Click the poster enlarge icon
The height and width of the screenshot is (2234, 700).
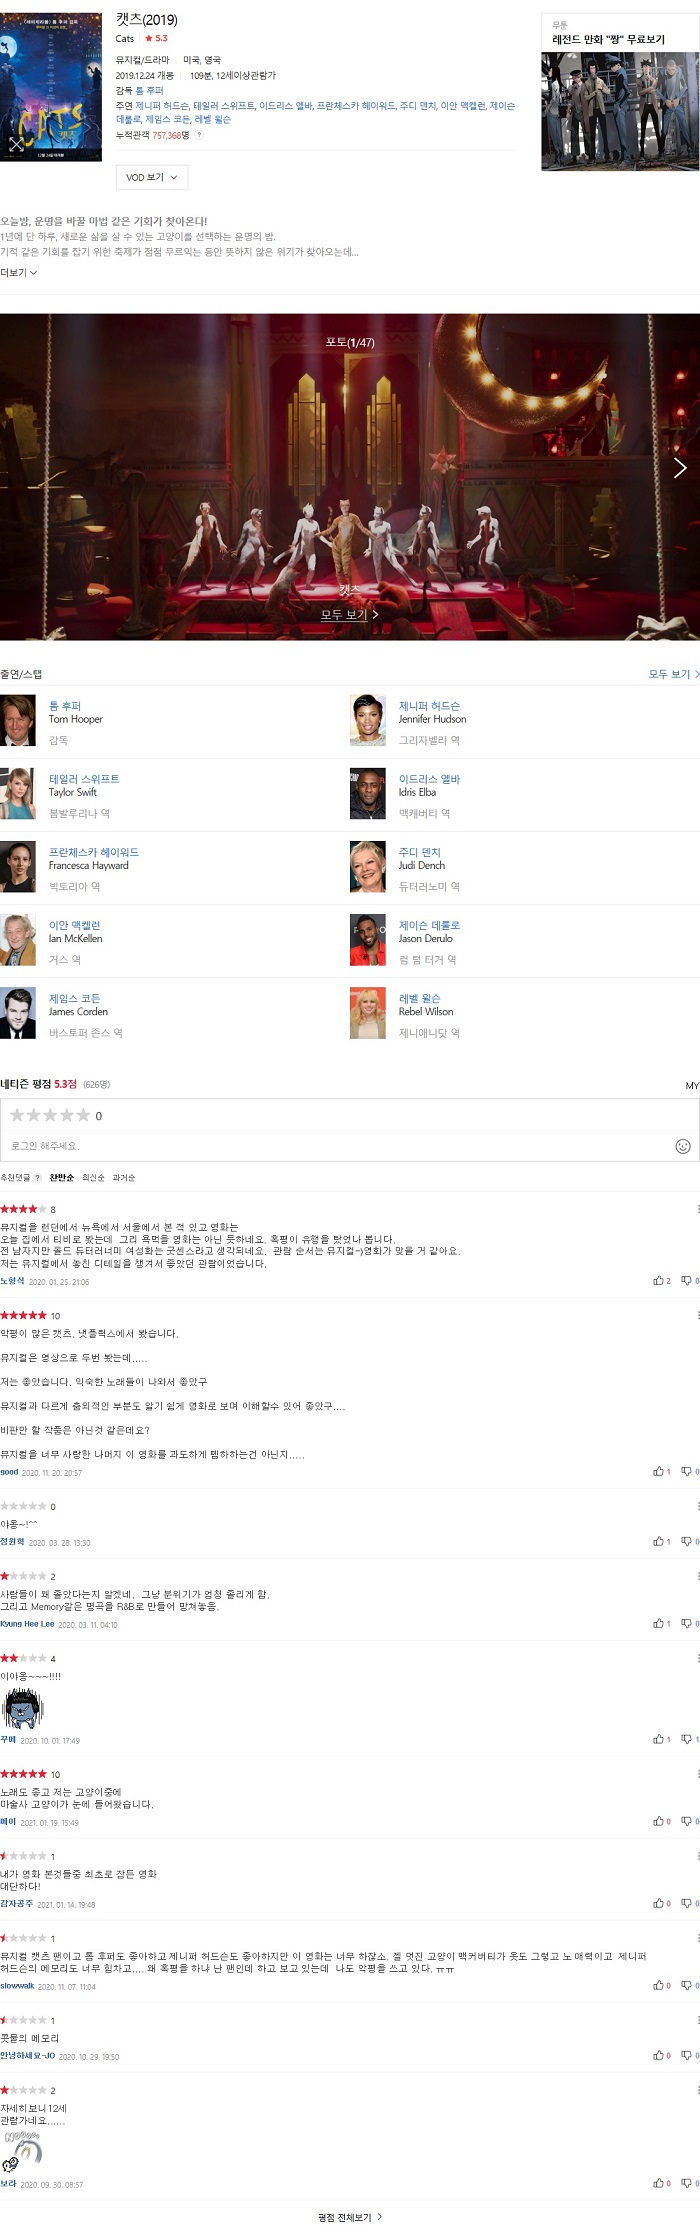click(x=16, y=144)
